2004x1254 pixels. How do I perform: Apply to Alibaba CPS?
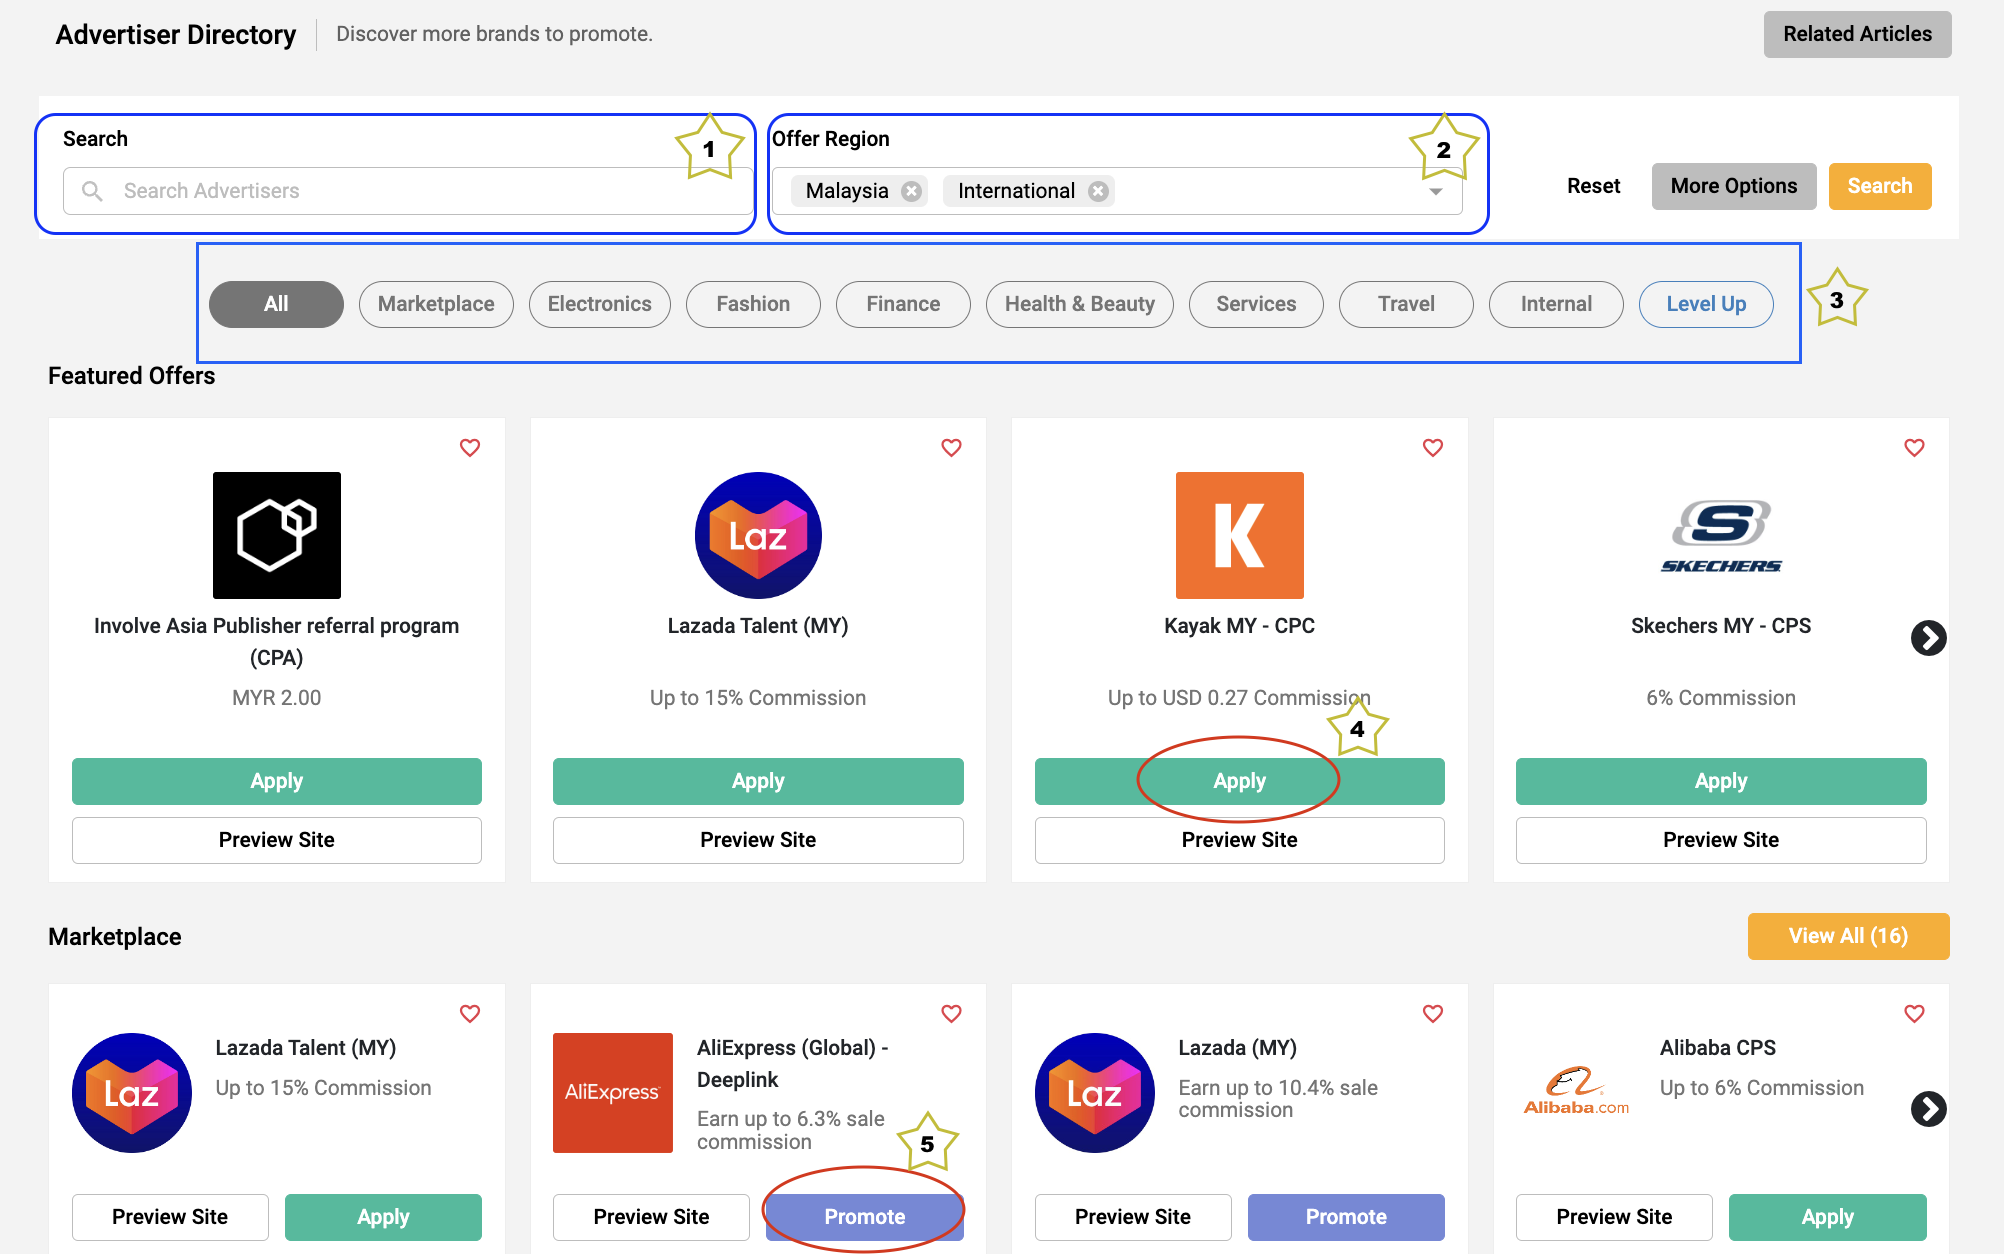(x=1828, y=1217)
